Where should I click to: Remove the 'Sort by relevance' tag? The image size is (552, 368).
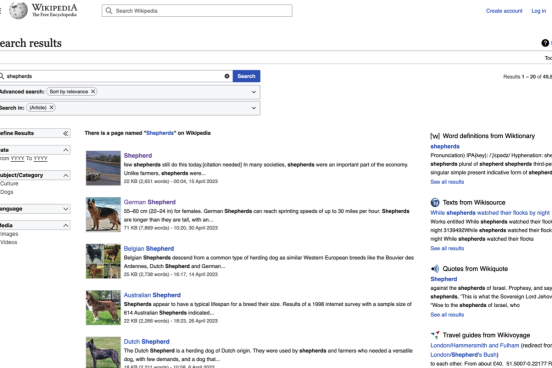point(93,92)
